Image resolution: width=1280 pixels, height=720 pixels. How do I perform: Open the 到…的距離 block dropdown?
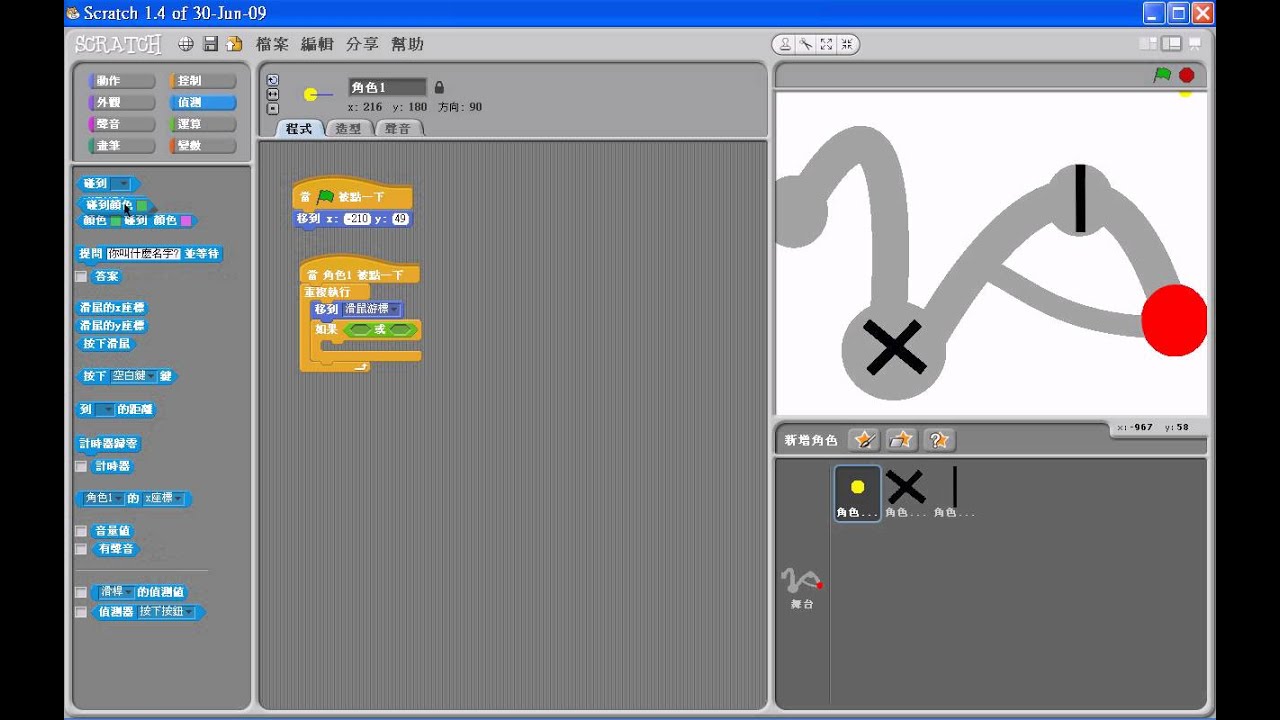click(x=106, y=410)
